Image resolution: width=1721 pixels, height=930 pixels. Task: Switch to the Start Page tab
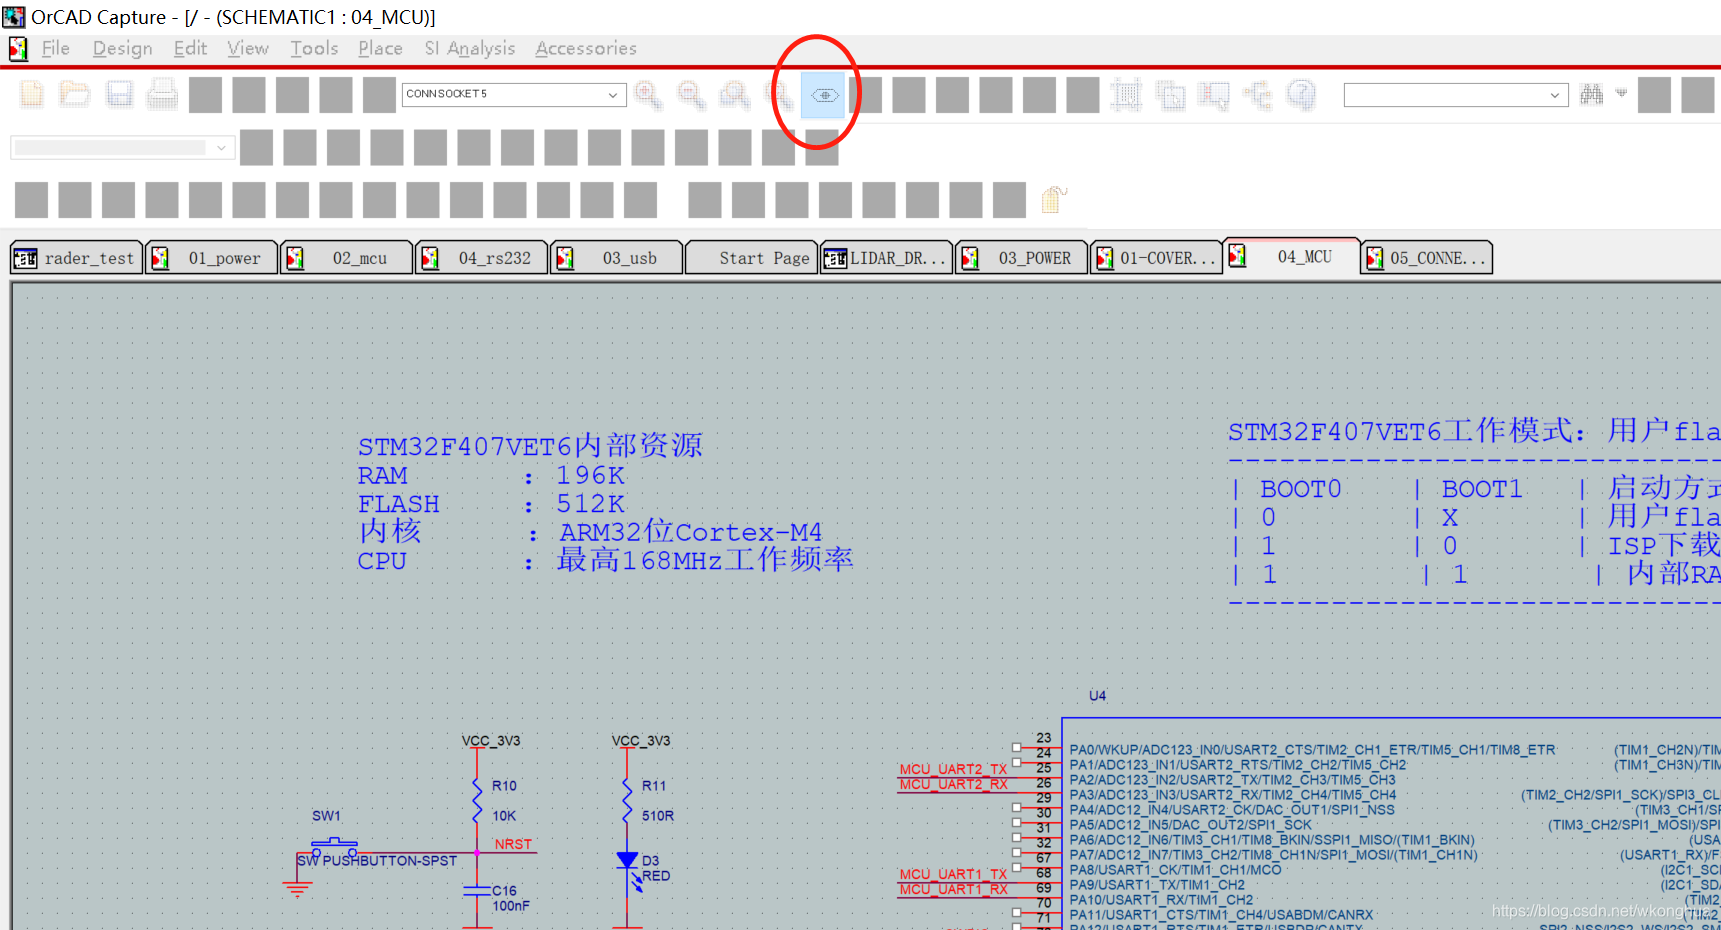(752, 258)
